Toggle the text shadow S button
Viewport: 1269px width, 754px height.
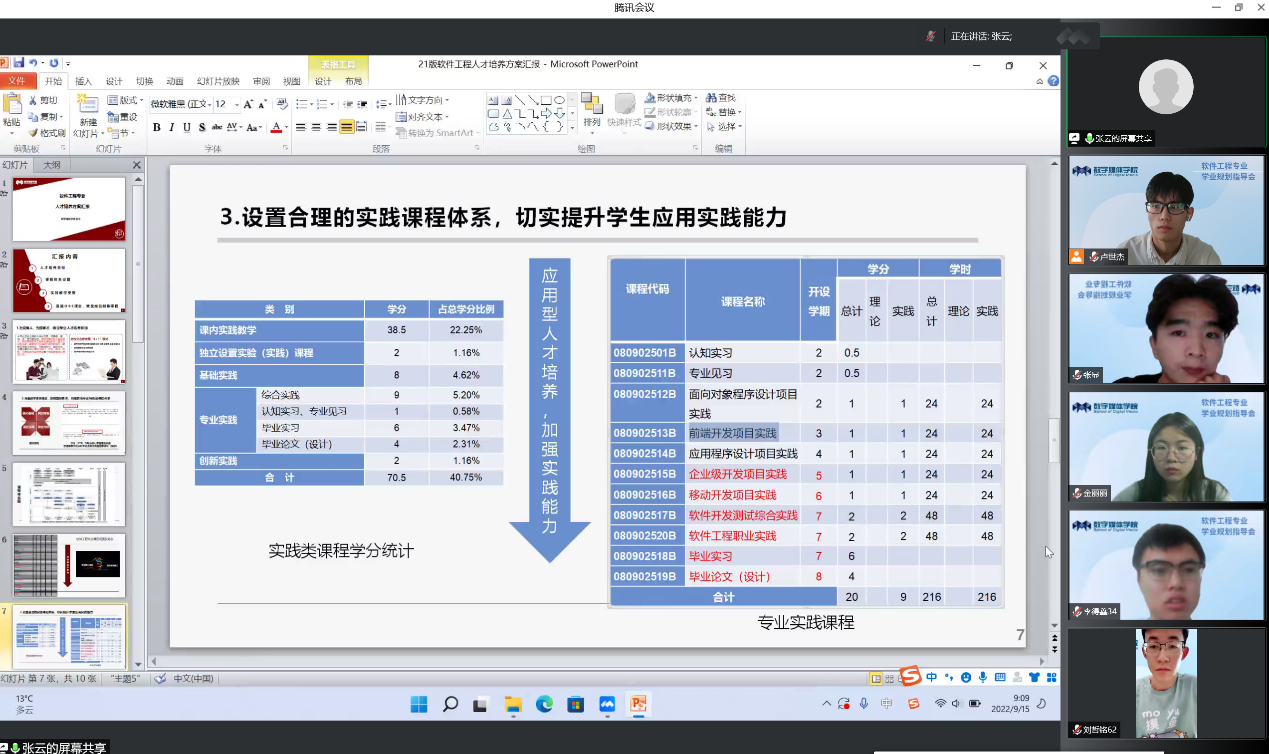click(202, 127)
